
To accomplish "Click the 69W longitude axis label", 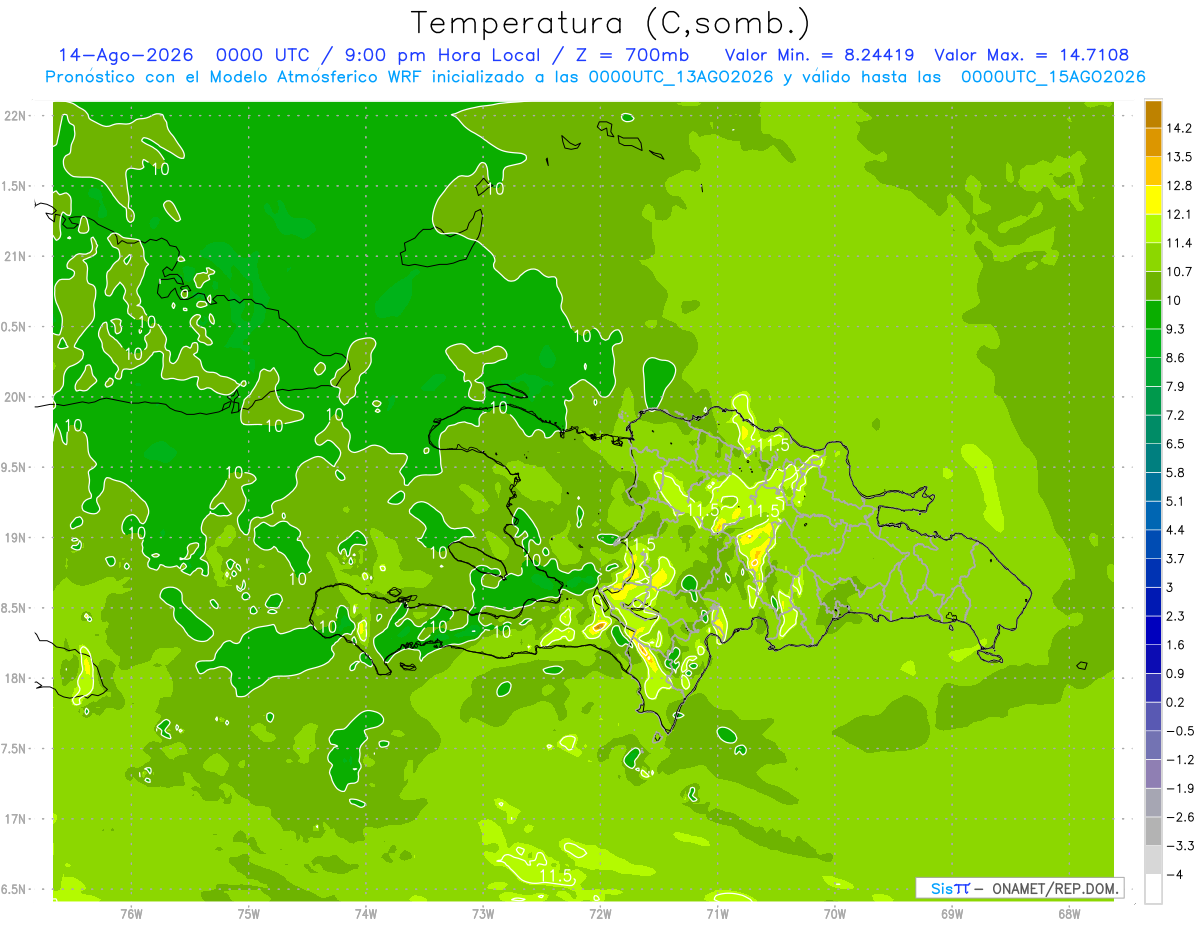I will 952,914.
